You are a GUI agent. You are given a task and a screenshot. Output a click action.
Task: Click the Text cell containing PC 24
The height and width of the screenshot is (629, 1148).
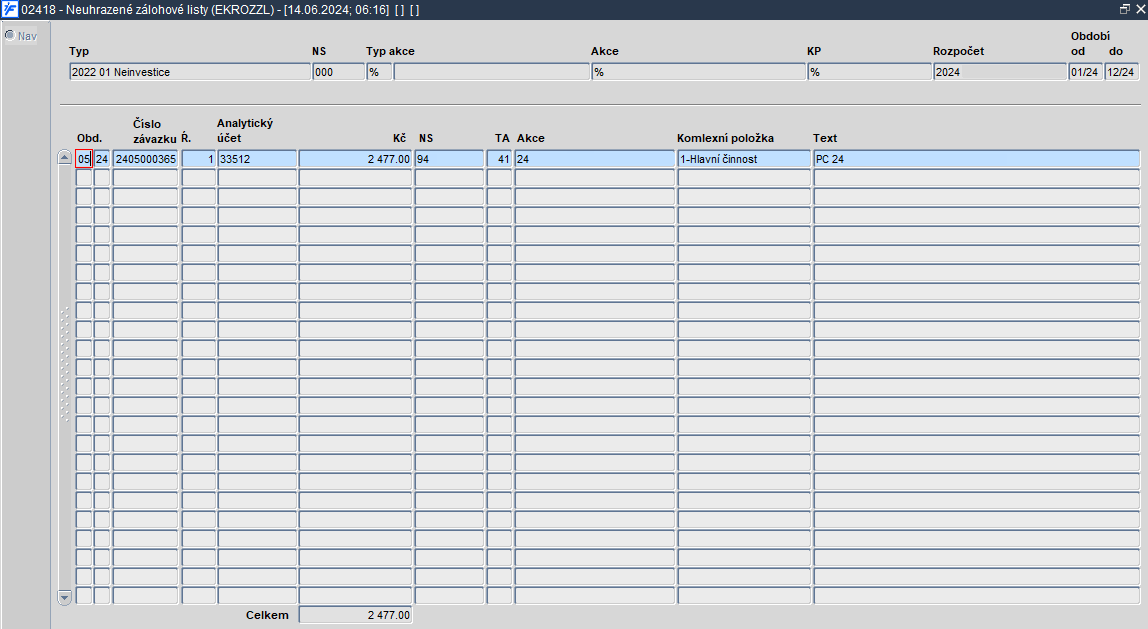977,159
